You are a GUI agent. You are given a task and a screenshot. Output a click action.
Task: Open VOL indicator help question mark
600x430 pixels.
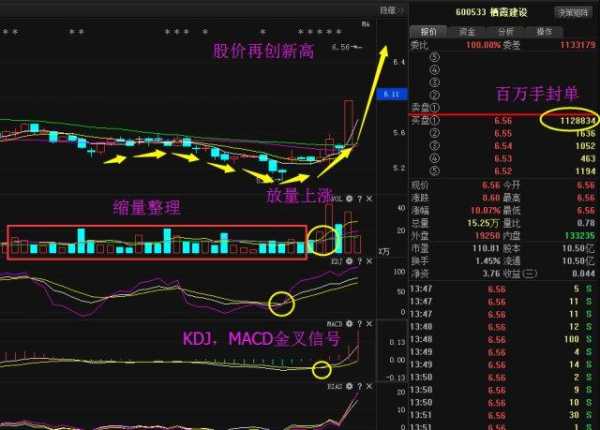tap(359, 199)
